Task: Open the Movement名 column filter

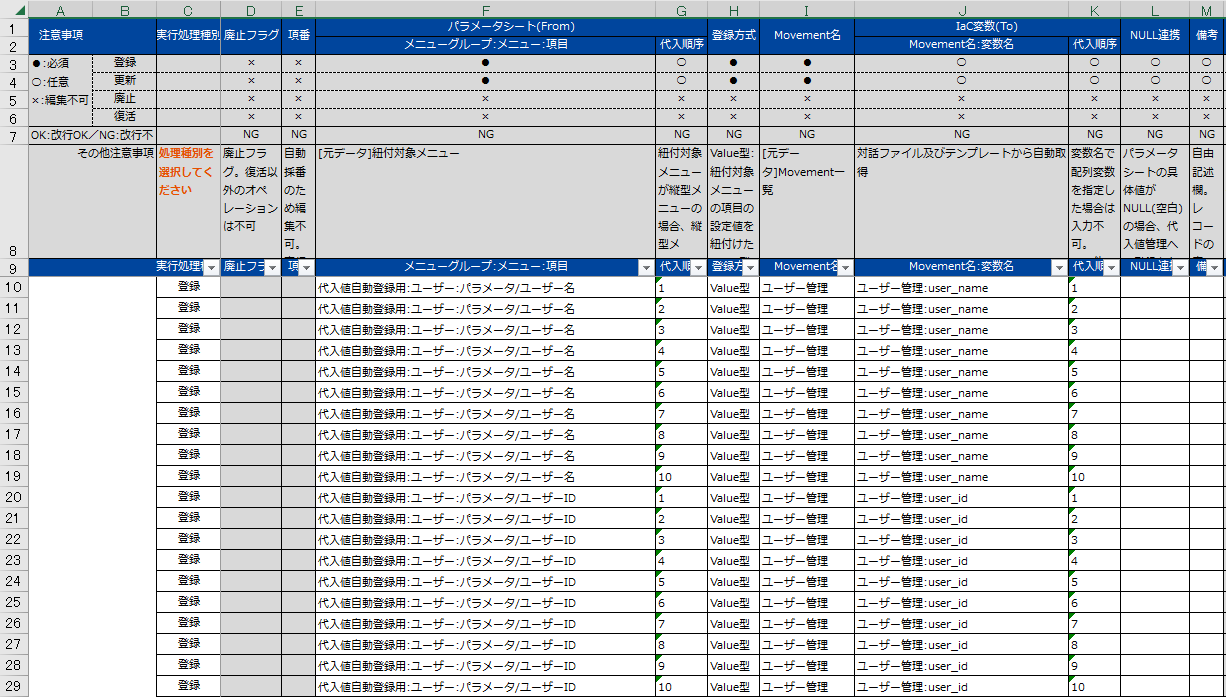Action: tap(846, 267)
